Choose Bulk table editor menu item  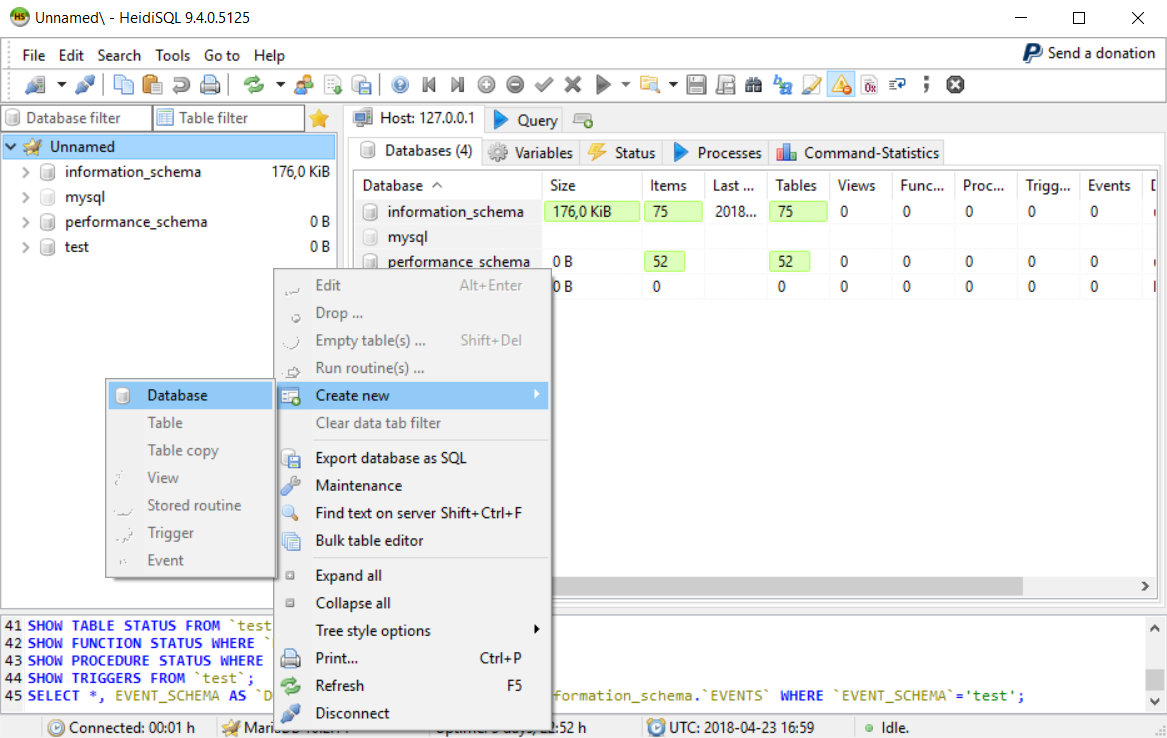point(412,540)
